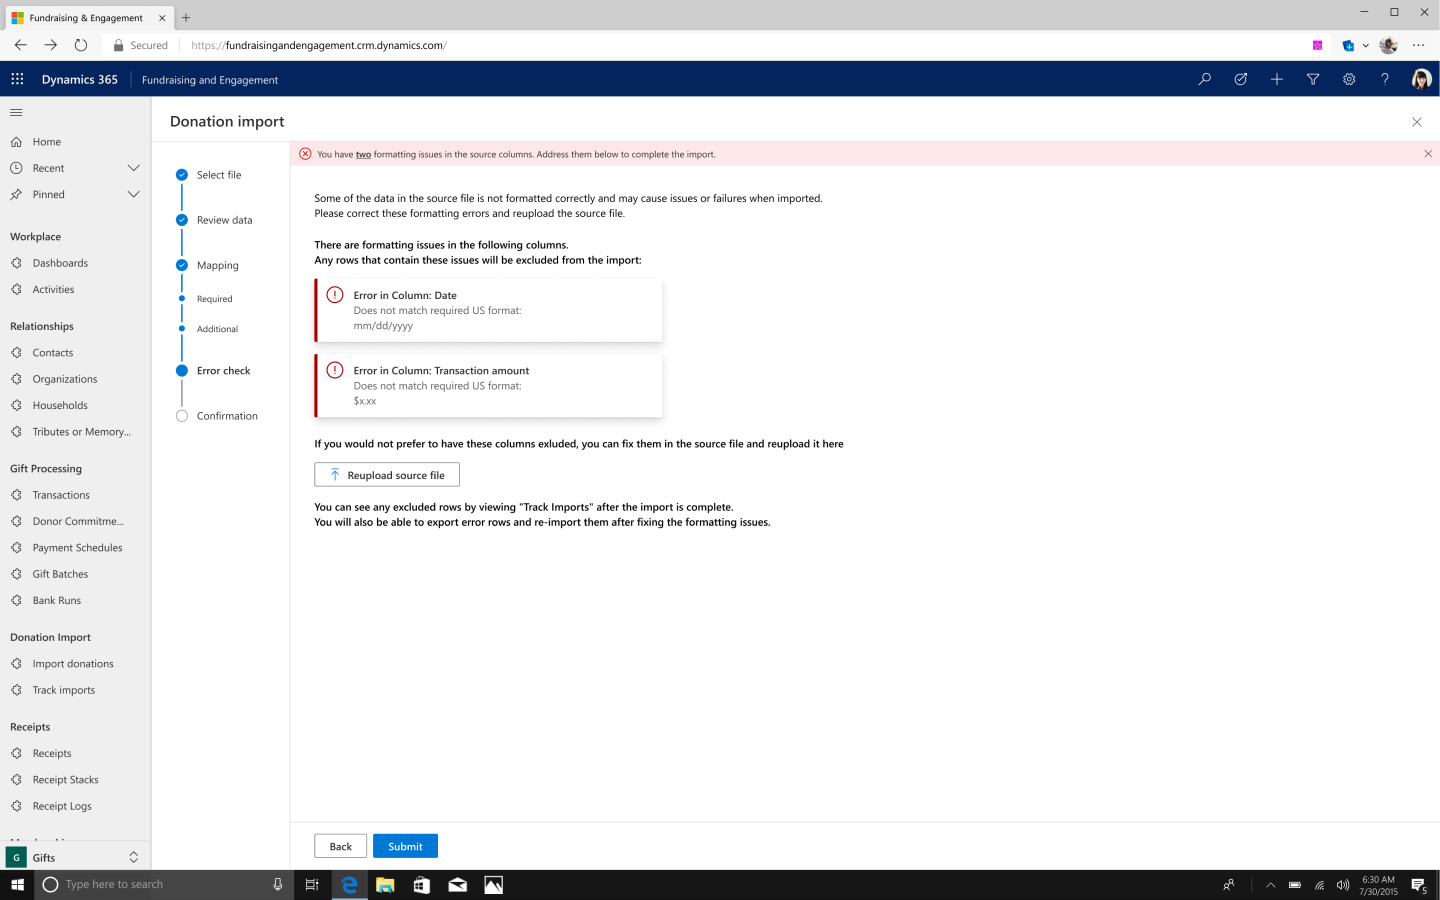Viewport: 1440px width, 900px height.
Task: Expand the Recent list in sidebar
Action: (x=133, y=168)
